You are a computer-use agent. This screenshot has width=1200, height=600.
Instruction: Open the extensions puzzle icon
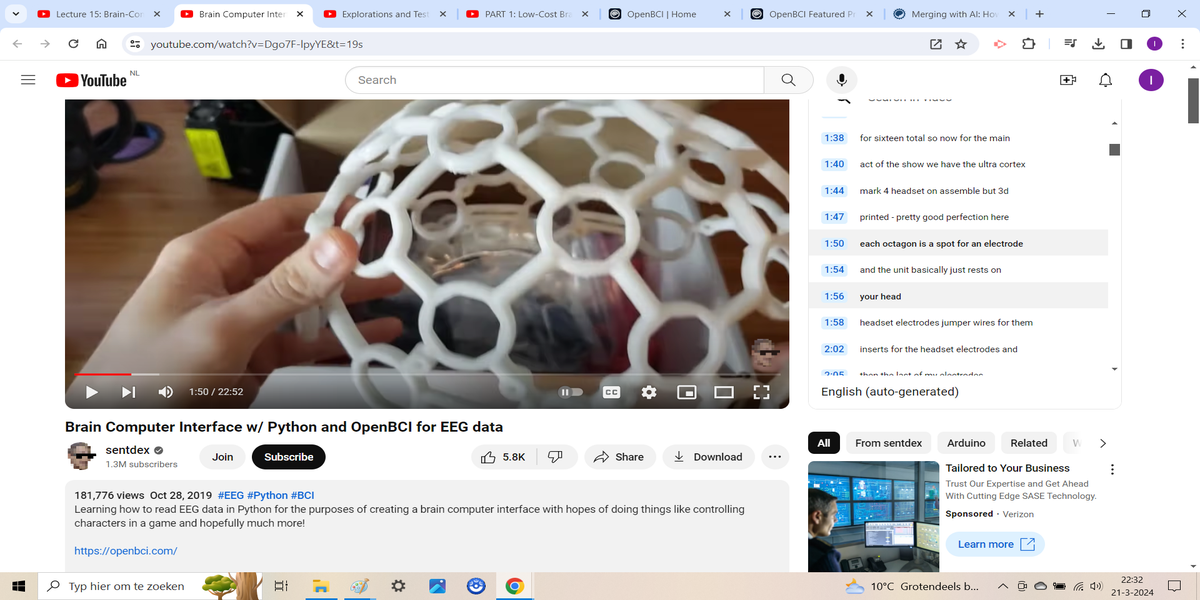[x=1029, y=44]
